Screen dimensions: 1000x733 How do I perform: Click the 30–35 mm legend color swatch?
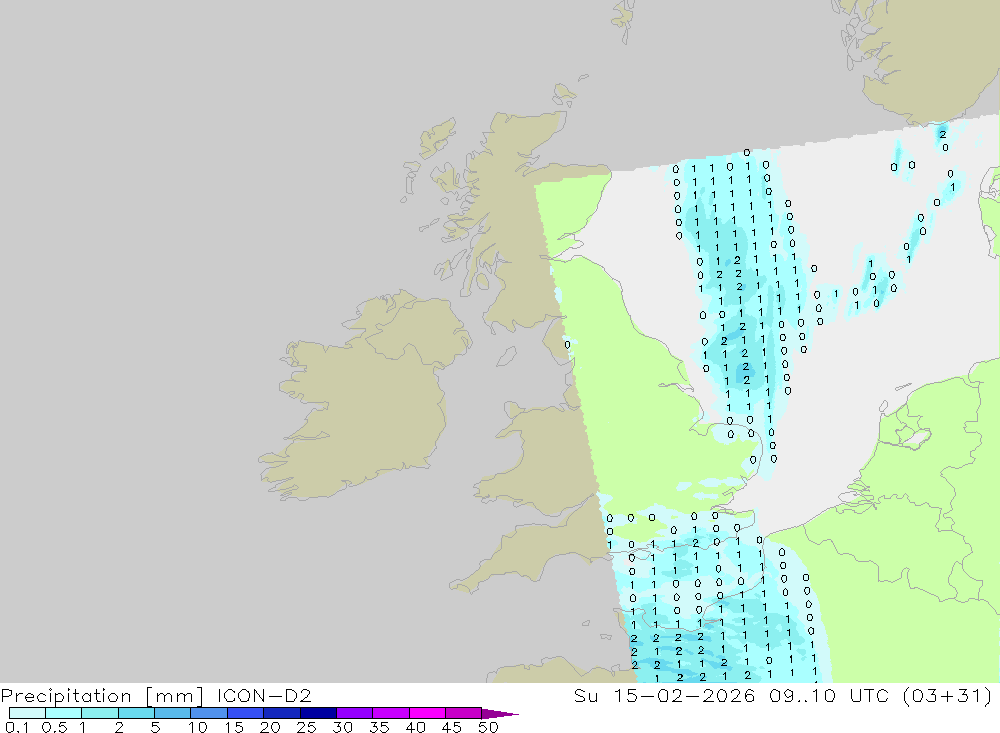click(x=355, y=713)
